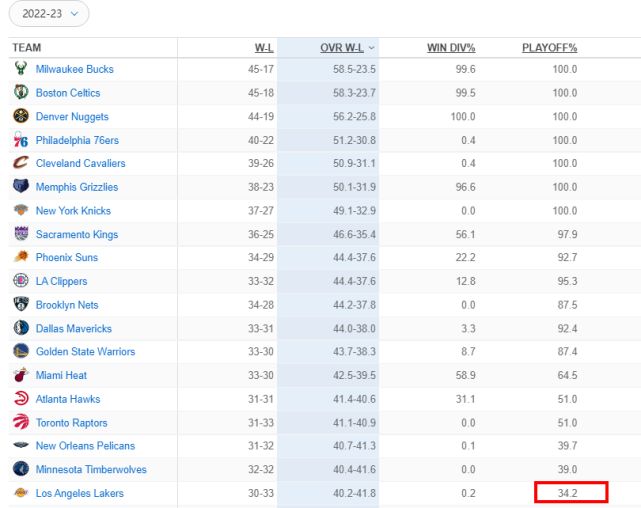Sort by OVR W-L column header
The width and height of the screenshot is (641, 508).
[342, 48]
